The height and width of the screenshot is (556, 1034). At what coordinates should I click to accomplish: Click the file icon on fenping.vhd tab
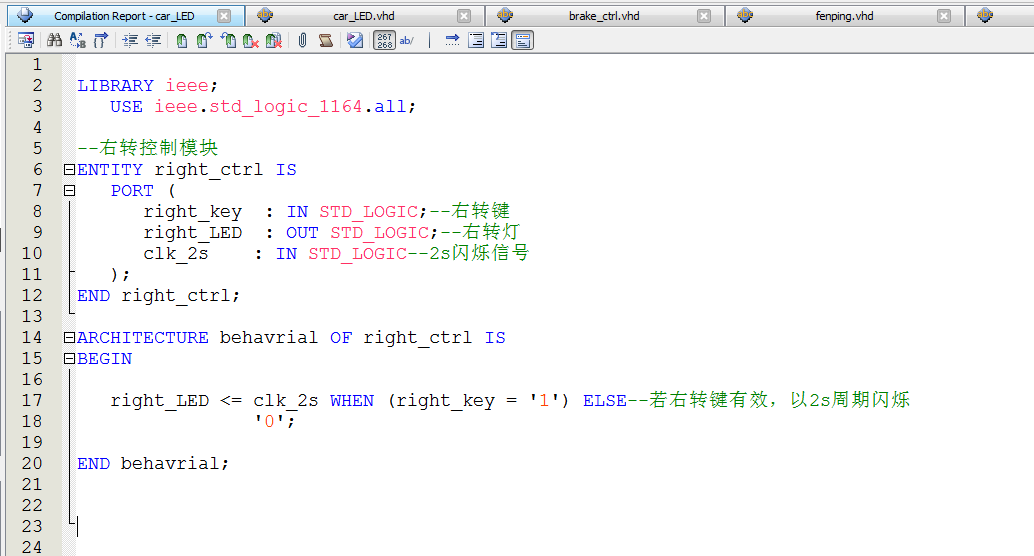pyautogui.click(x=745, y=15)
